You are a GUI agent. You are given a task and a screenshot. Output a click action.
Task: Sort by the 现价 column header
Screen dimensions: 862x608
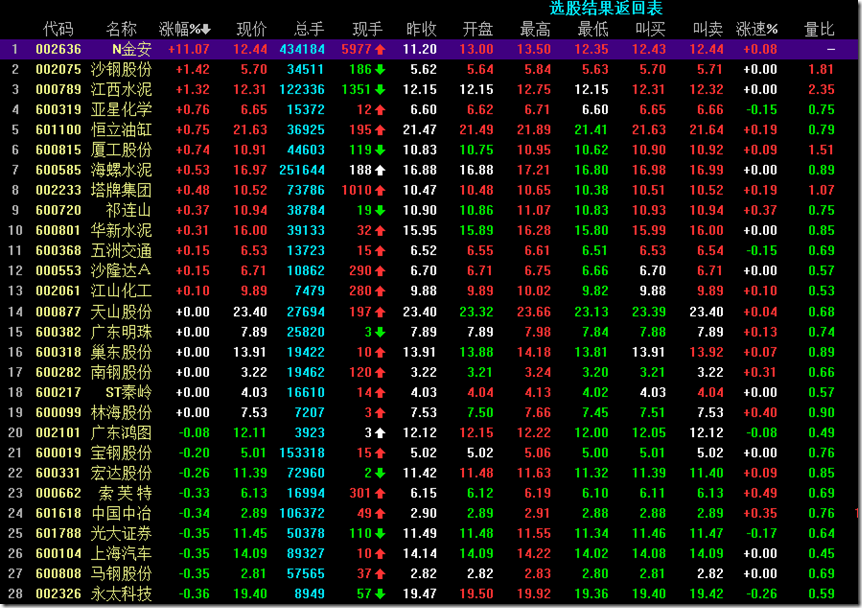252,29
